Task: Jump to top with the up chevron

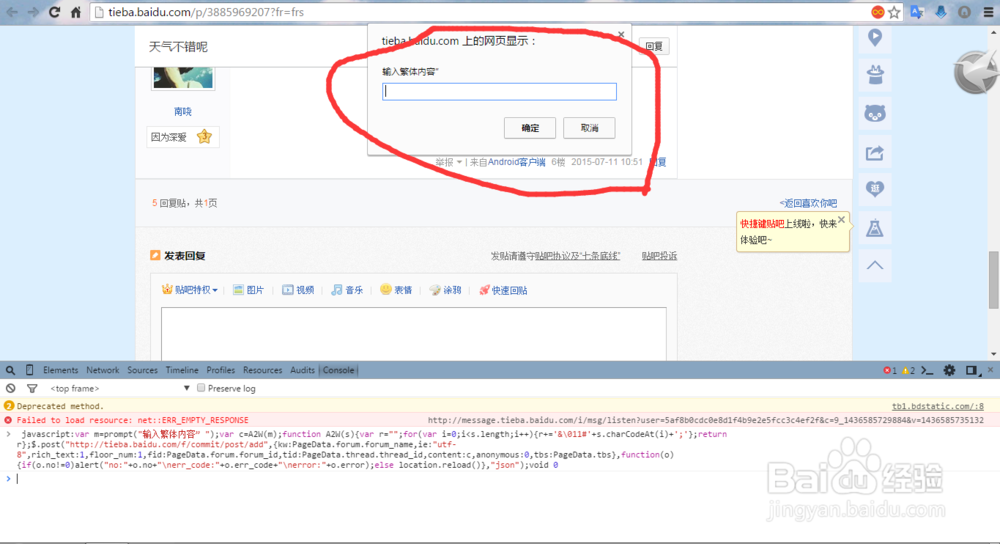Action: 875,265
